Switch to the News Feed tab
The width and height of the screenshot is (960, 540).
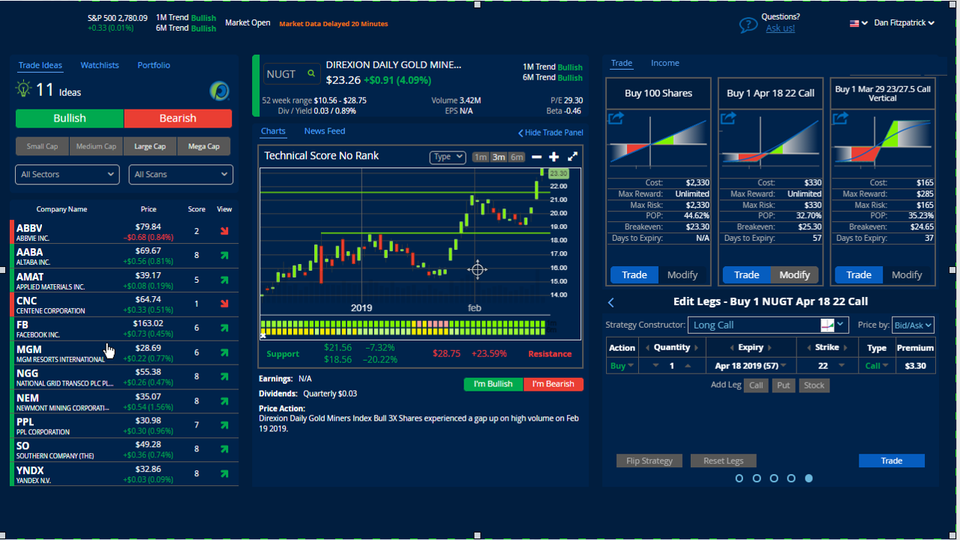(x=324, y=131)
